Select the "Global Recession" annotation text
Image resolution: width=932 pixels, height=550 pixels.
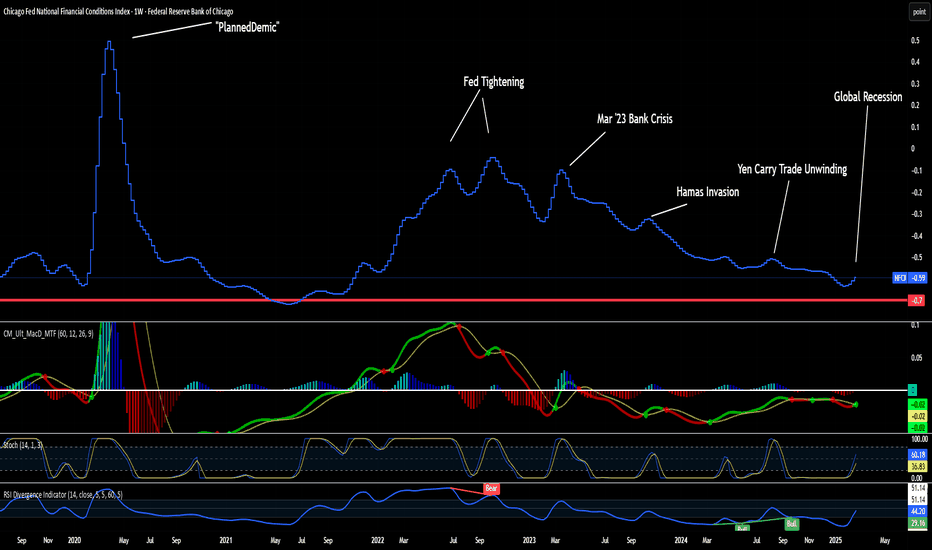point(868,97)
